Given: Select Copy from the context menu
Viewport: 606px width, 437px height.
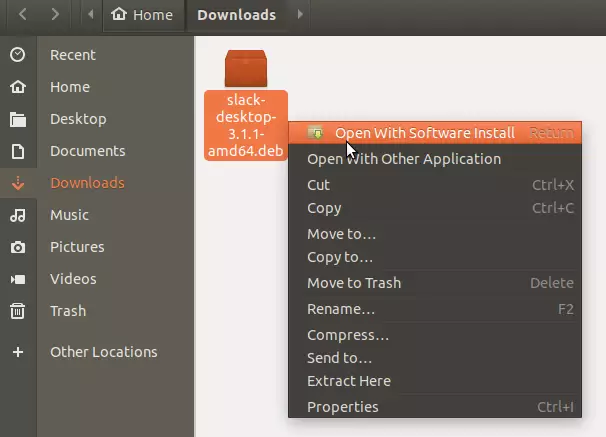Looking at the screenshot, I should point(435,208).
